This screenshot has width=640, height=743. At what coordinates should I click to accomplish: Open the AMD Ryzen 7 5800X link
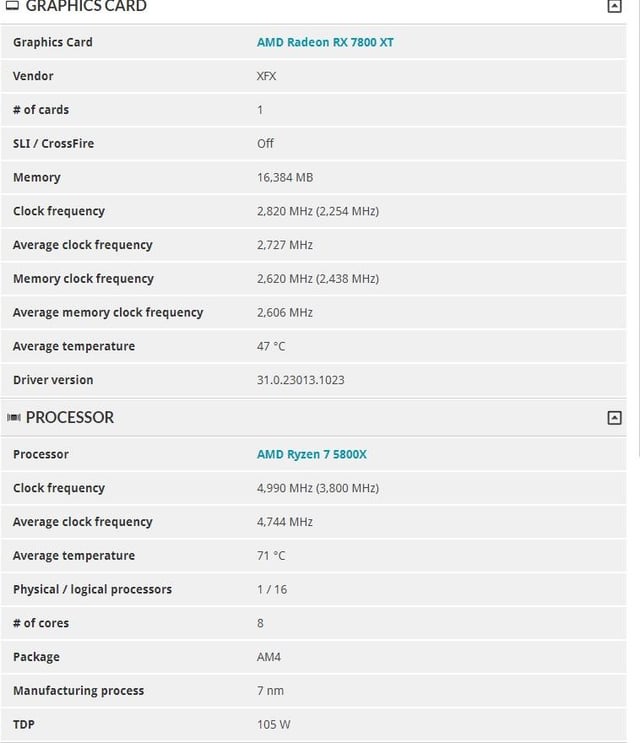coord(312,454)
